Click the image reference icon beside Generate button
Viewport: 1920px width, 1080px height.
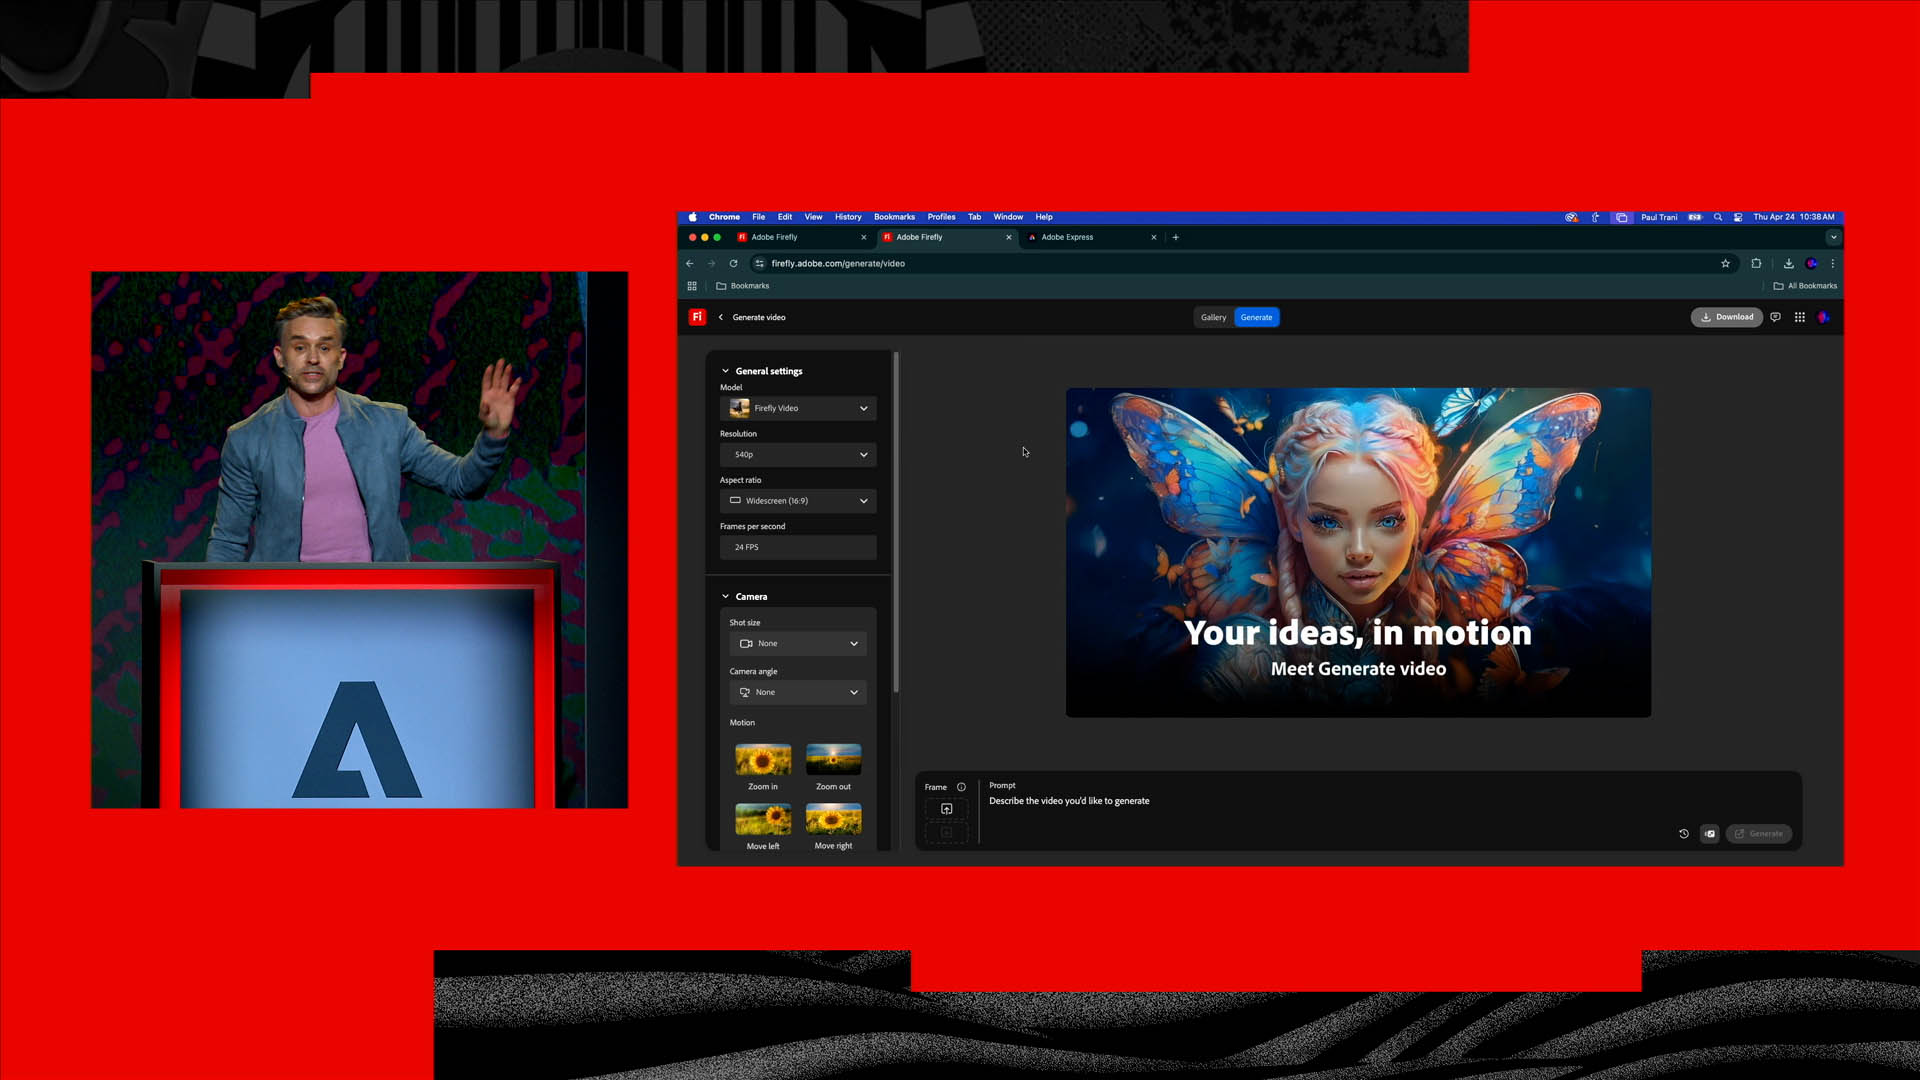[x=1709, y=833]
